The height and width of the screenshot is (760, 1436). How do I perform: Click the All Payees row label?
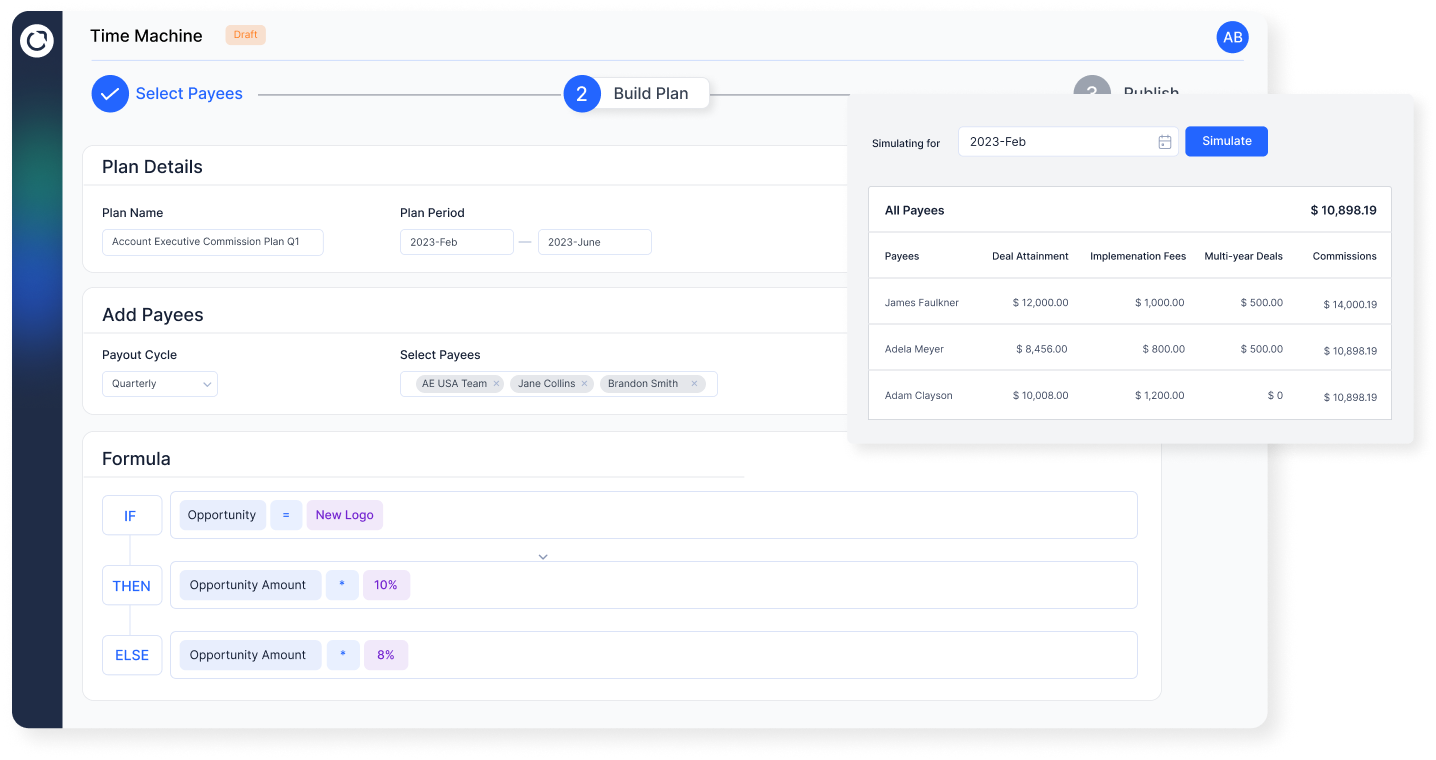coord(915,211)
